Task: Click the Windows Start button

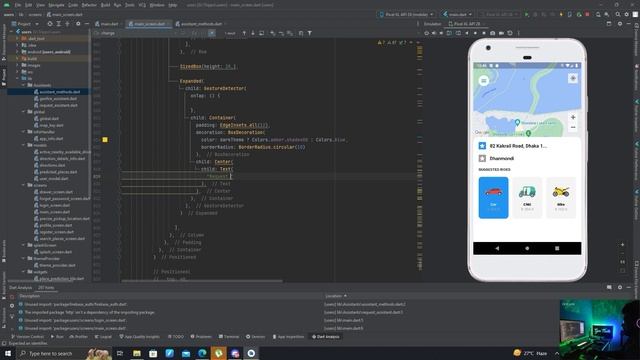Action: [7, 353]
